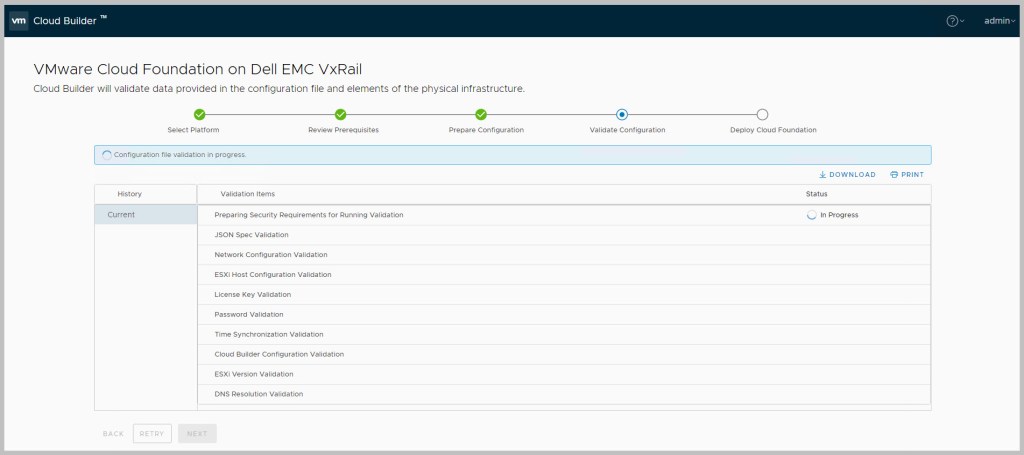Click the Back button
This screenshot has width=1024, height=455.
[x=113, y=434]
